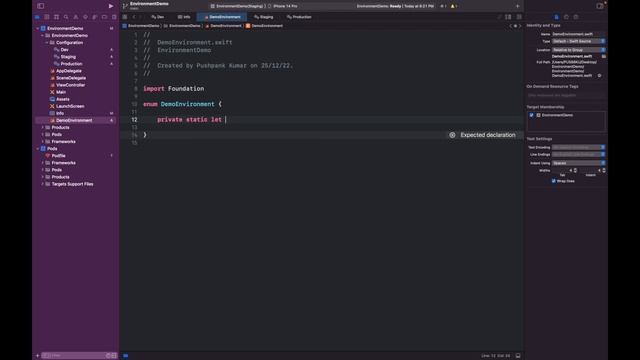Switch to the Info editor tab
The width and height of the screenshot is (640, 360).
184,17
